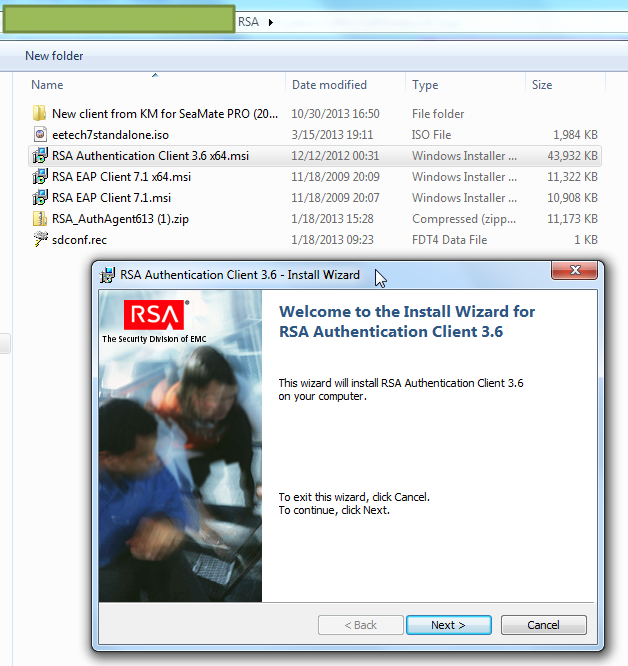Image resolution: width=628 pixels, height=666 pixels.
Task: Click the size value 11,322 KB
Action: pos(572,176)
